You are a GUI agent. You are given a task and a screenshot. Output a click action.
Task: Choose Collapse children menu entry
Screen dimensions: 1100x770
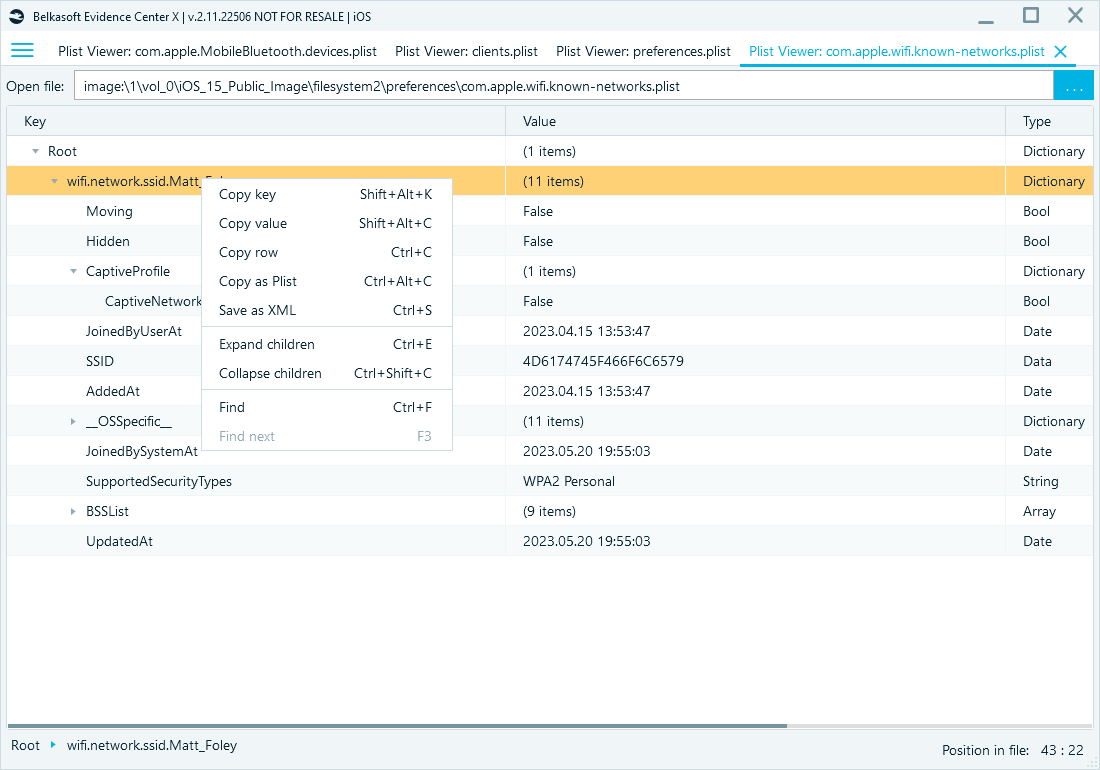(x=326, y=373)
